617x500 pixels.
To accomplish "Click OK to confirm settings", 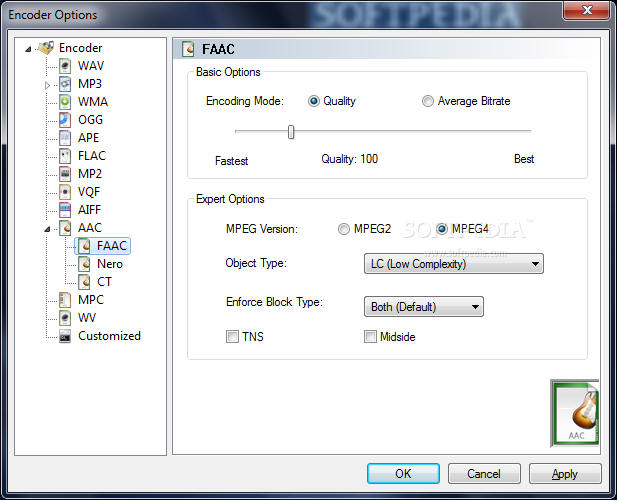I will point(403,474).
